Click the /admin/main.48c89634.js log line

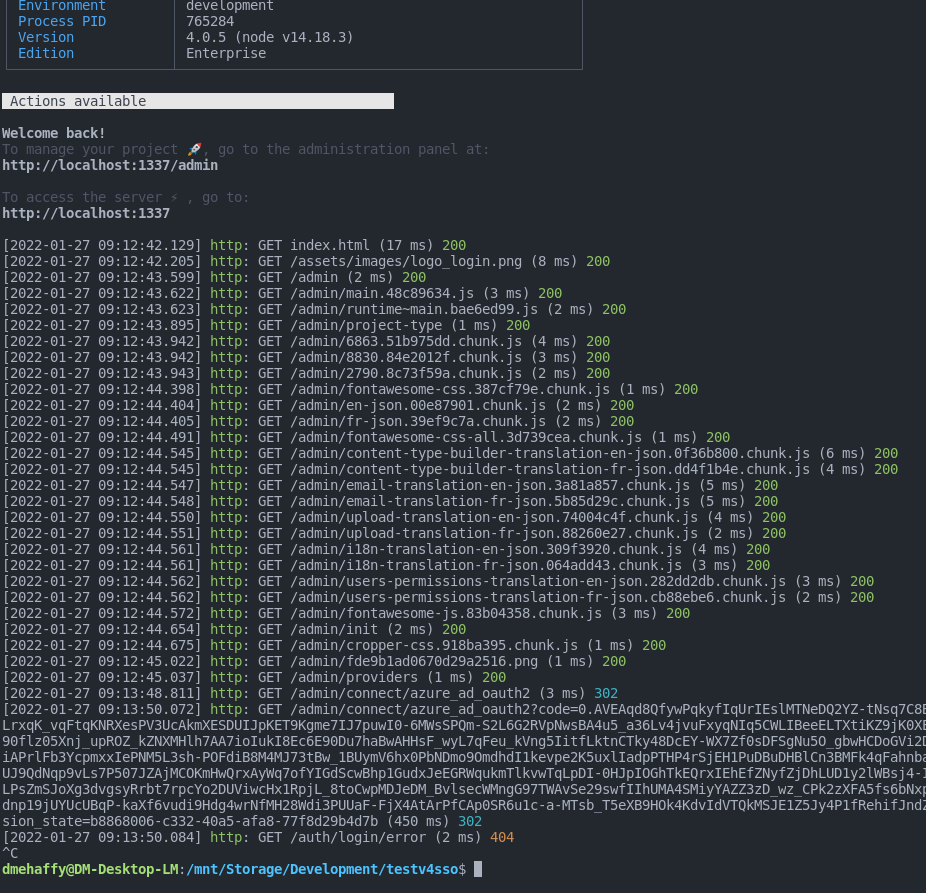282,293
